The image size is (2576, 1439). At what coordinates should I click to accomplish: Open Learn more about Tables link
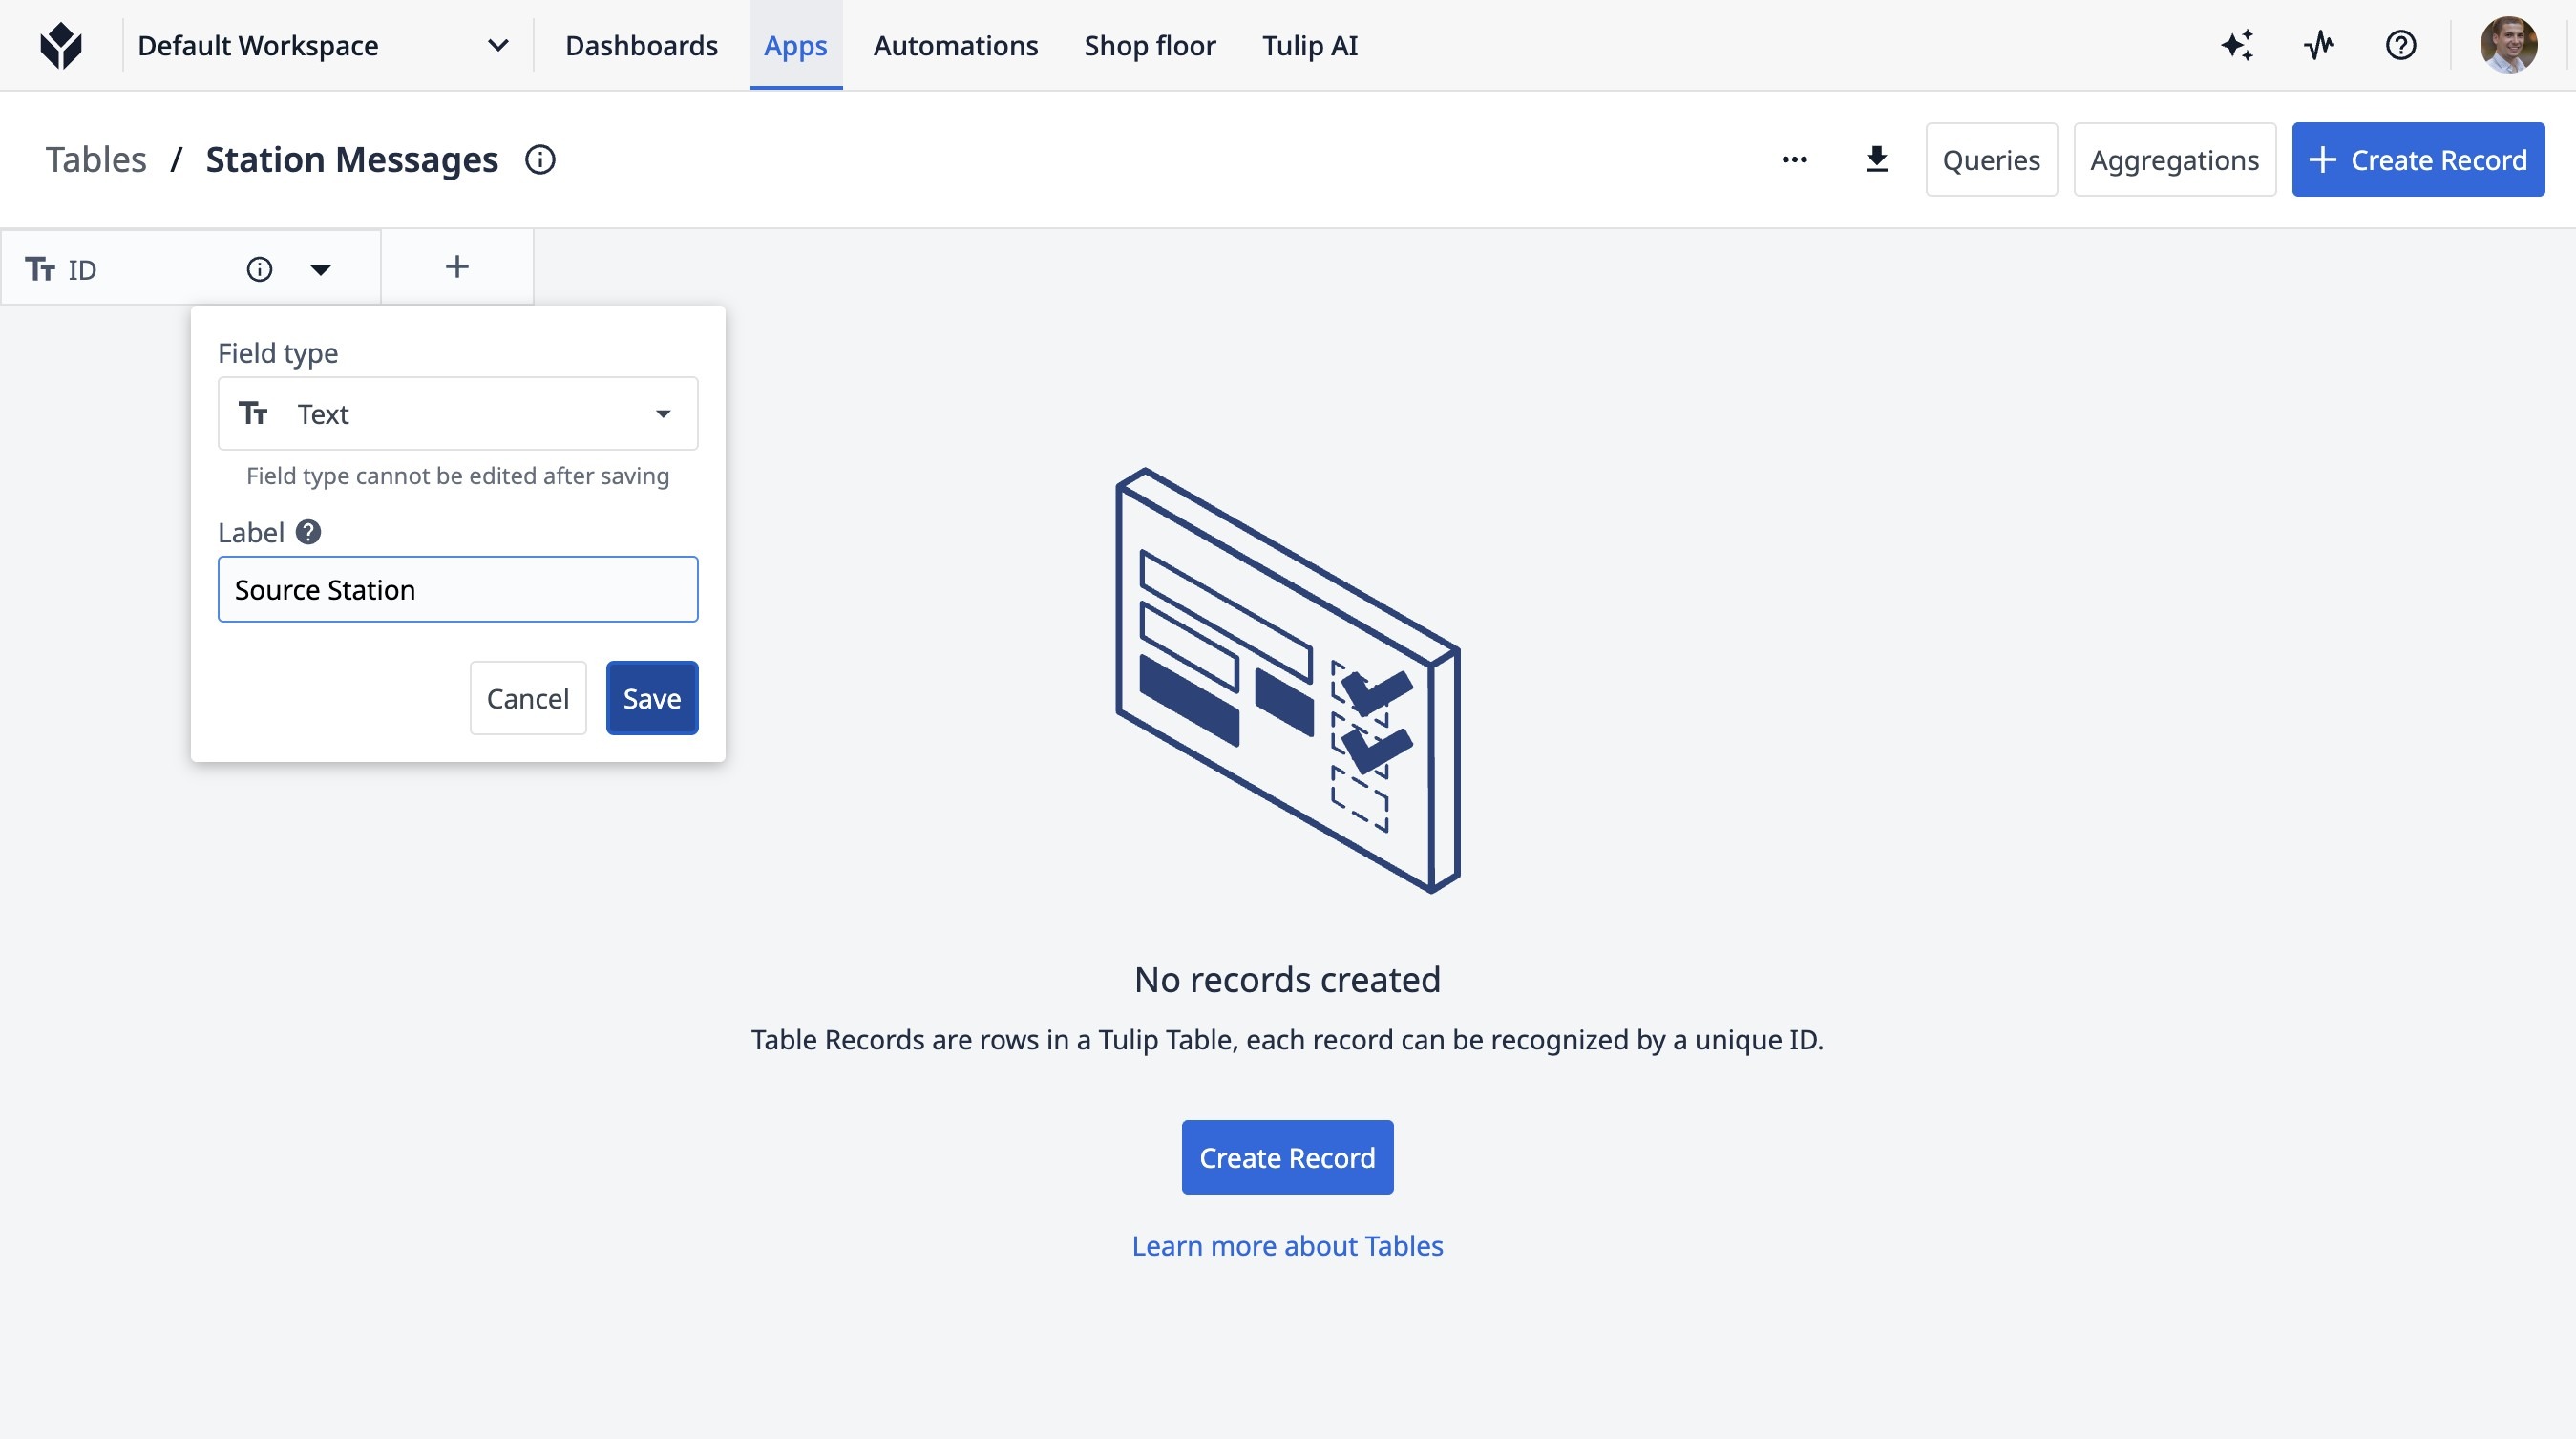point(1287,1246)
